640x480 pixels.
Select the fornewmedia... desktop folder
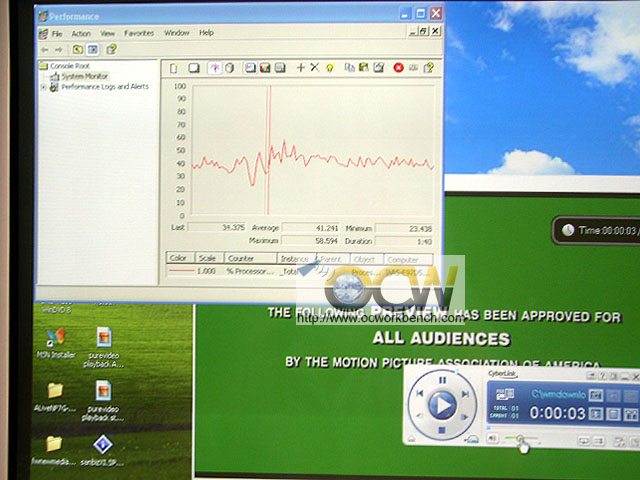54,451
